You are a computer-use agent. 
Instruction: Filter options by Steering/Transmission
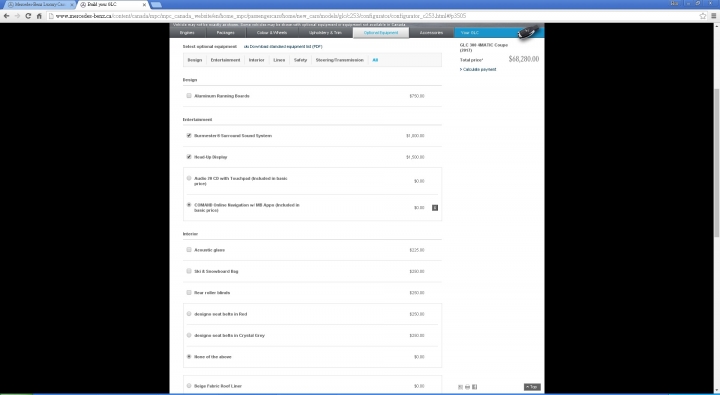tap(339, 60)
